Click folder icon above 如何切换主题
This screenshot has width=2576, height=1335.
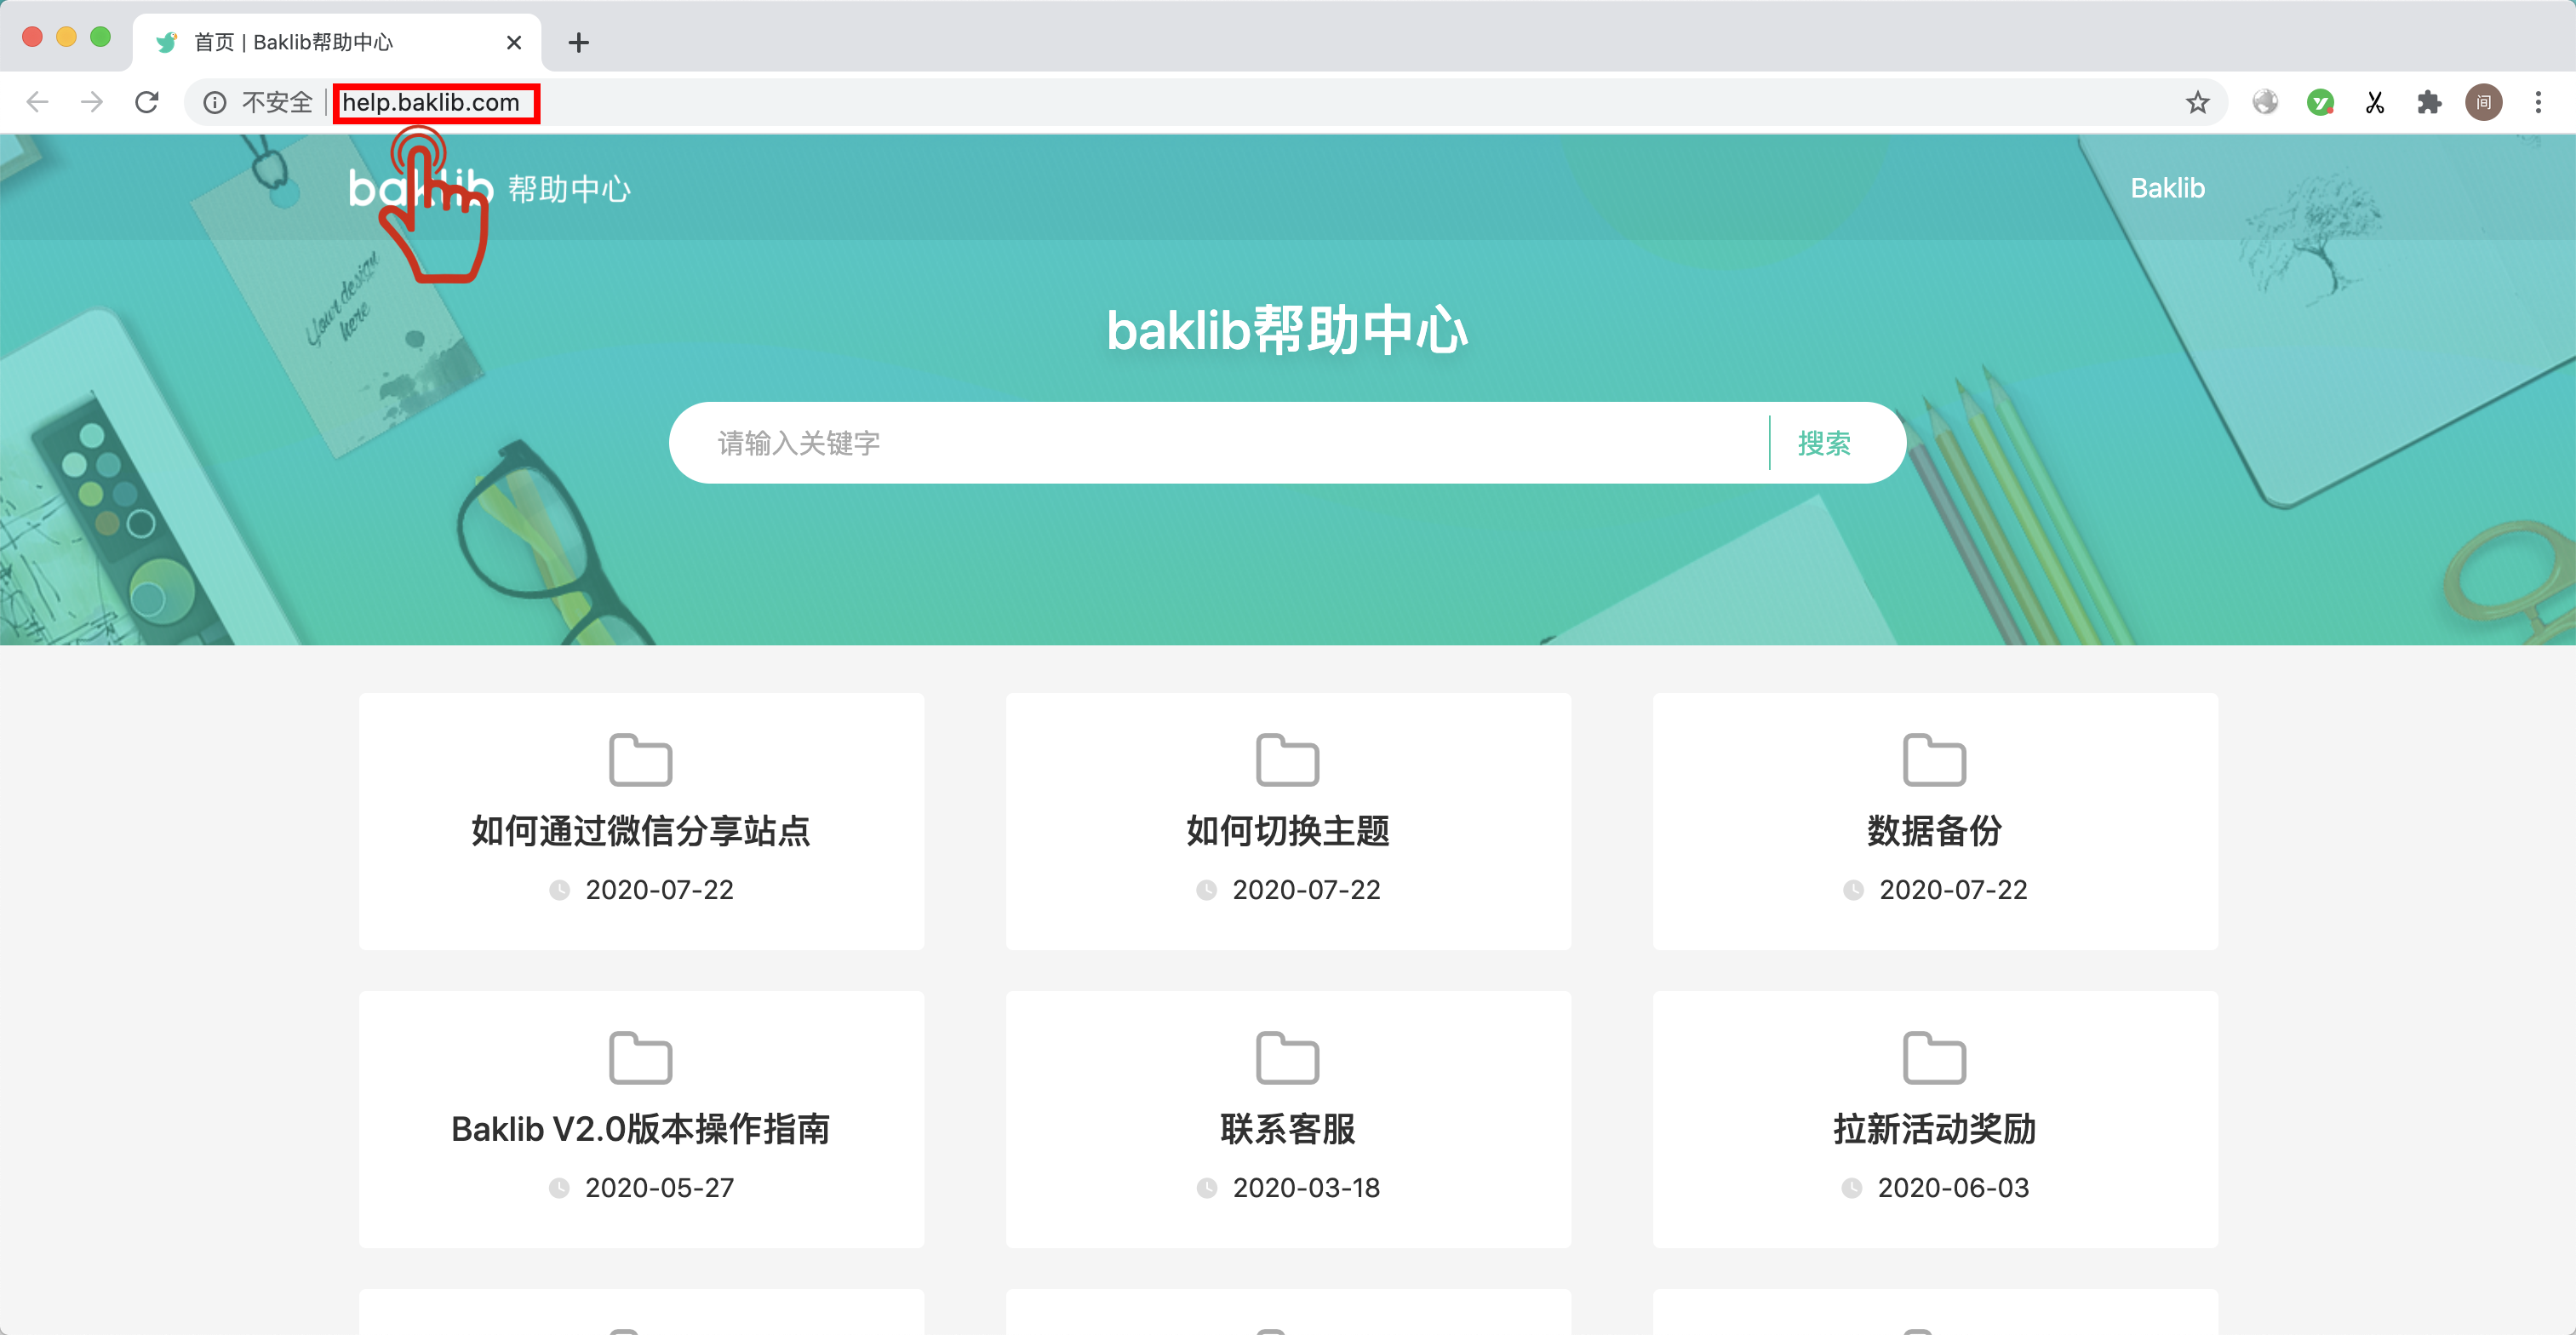pyautogui.click(x=1287, y=759)
